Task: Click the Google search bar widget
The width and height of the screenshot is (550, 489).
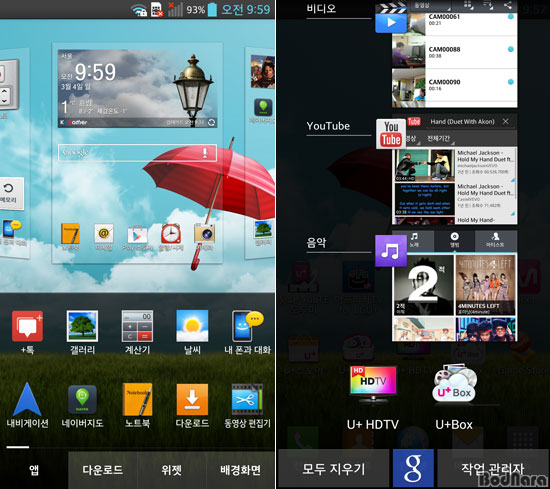Action: pos(137,153)
